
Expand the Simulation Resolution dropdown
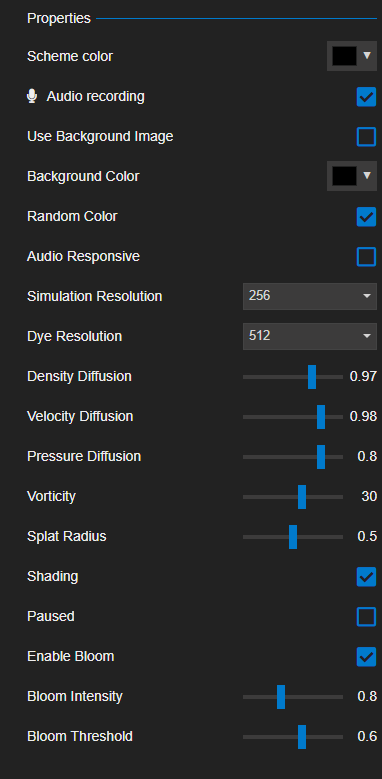pos(309,296)
